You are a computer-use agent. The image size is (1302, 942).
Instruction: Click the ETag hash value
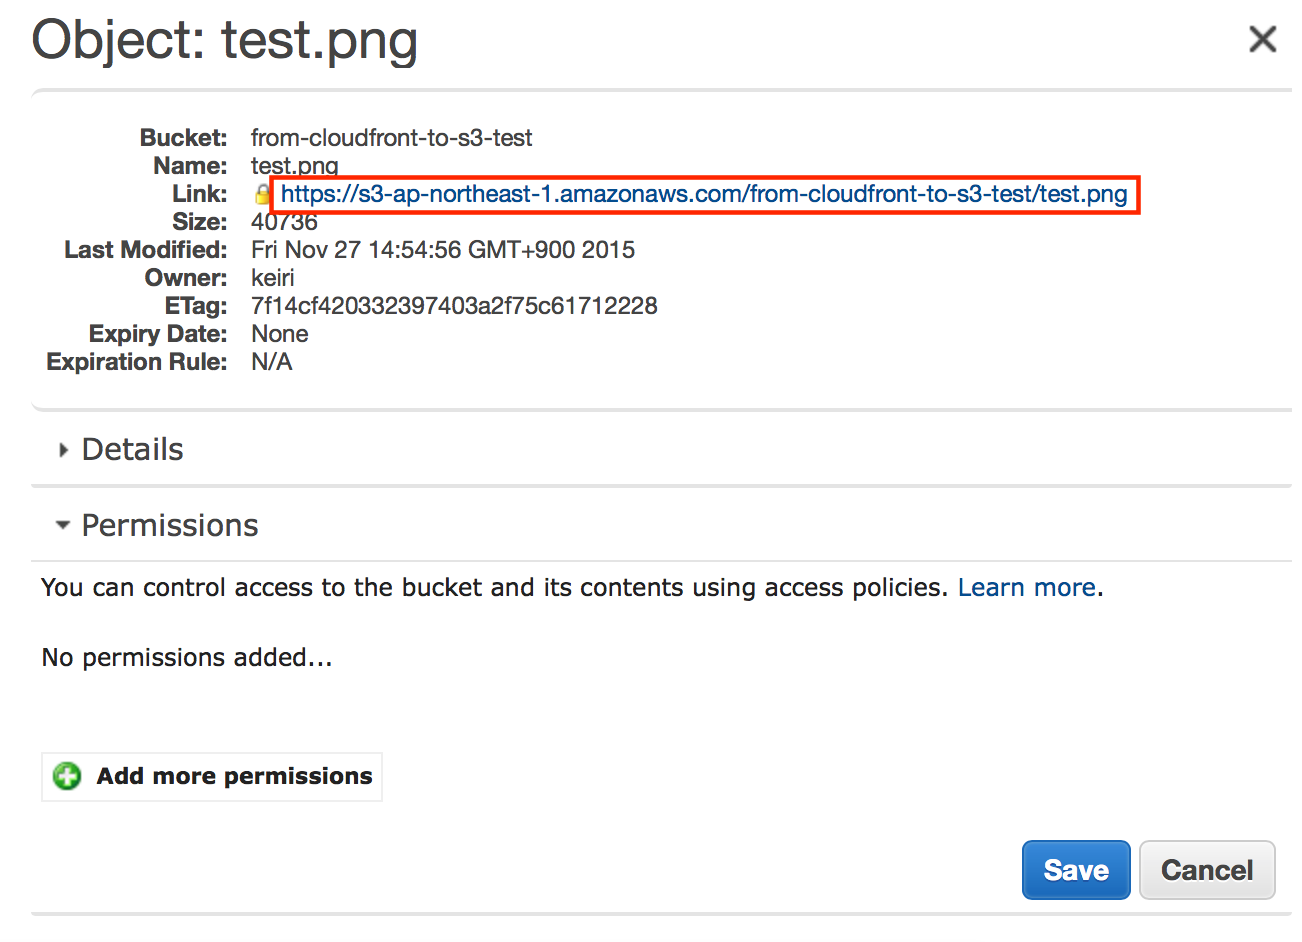coord(454,306)
